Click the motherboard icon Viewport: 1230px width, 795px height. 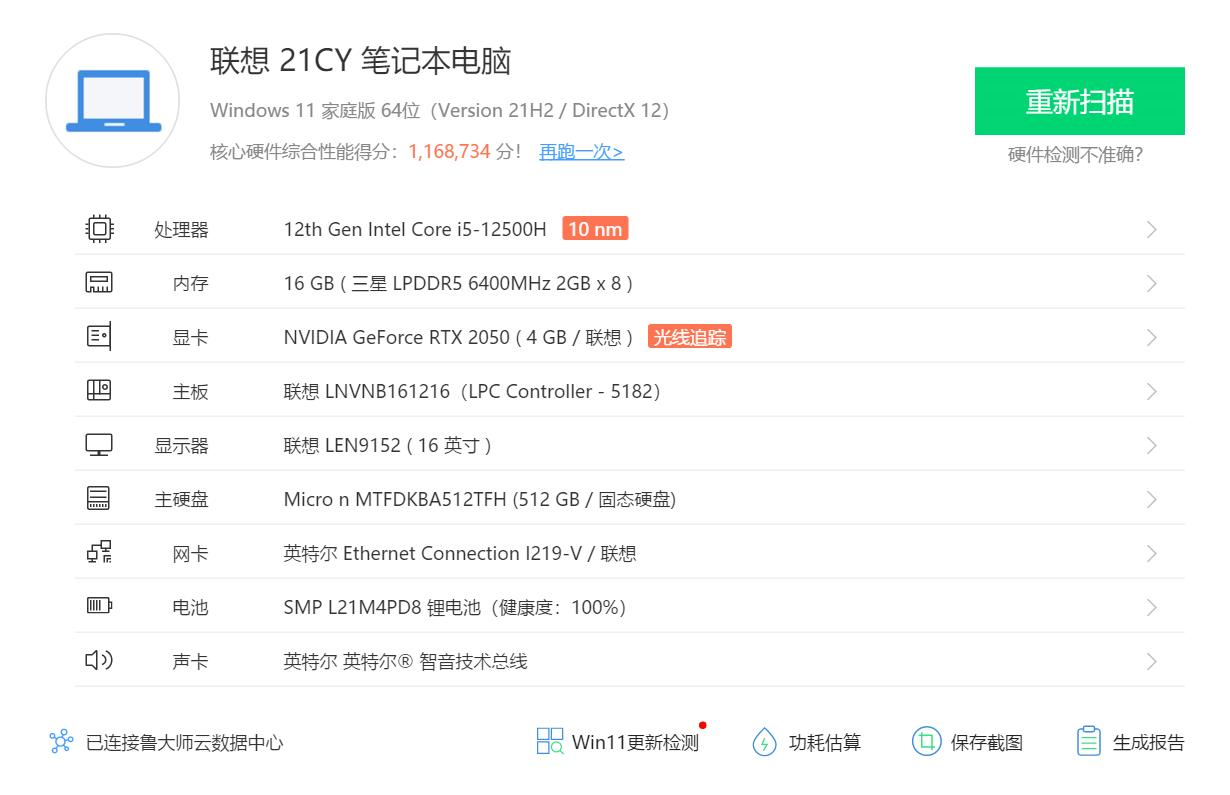(99, 391)
